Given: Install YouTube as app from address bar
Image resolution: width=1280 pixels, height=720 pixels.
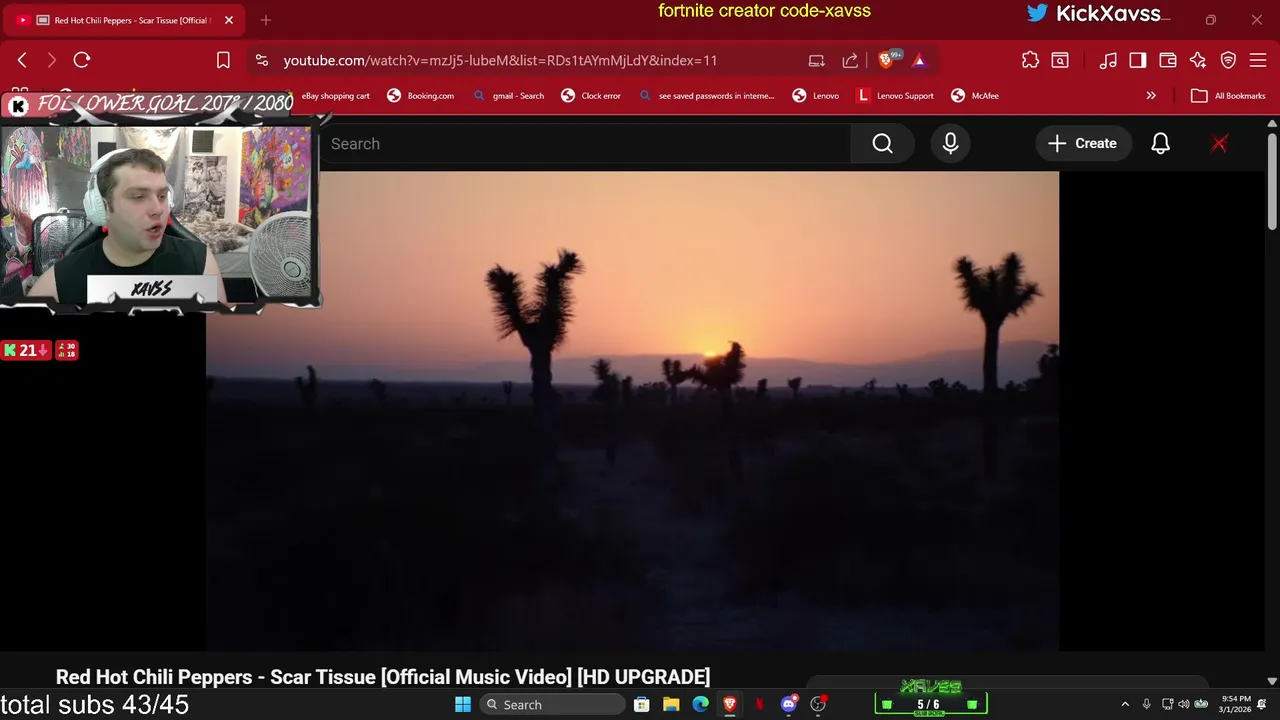Looking at the screenshot, I should coord(817,60).
